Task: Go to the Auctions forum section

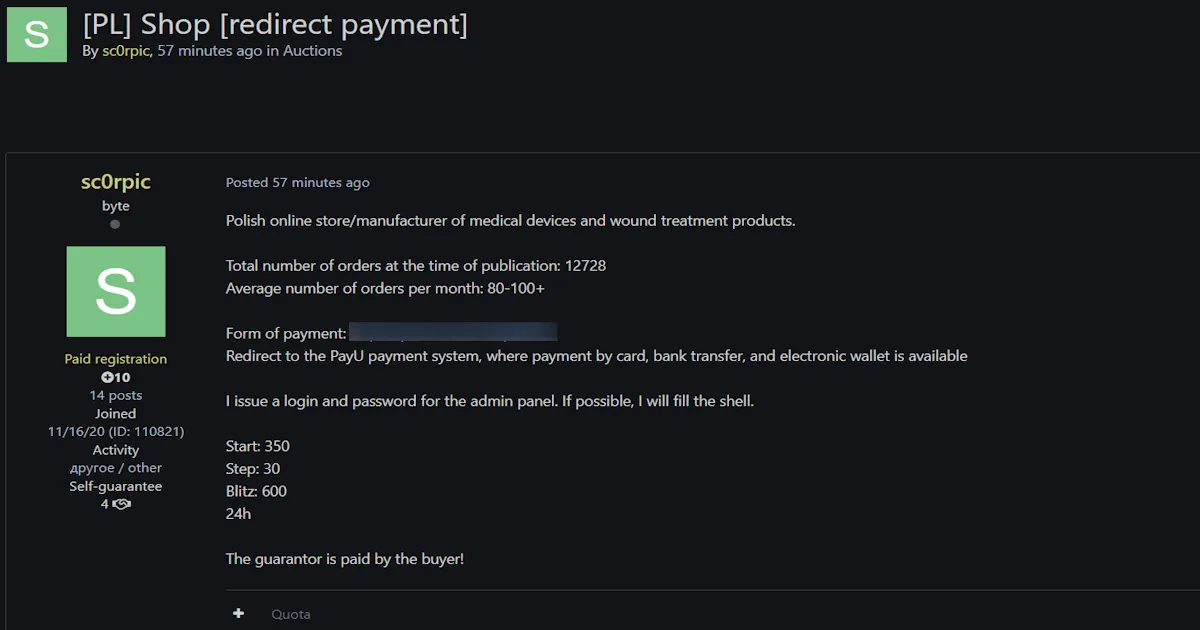Action: (312, 51)
